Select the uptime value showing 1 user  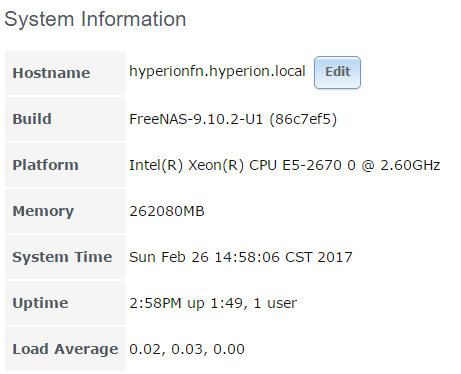[x=213, y=303]
